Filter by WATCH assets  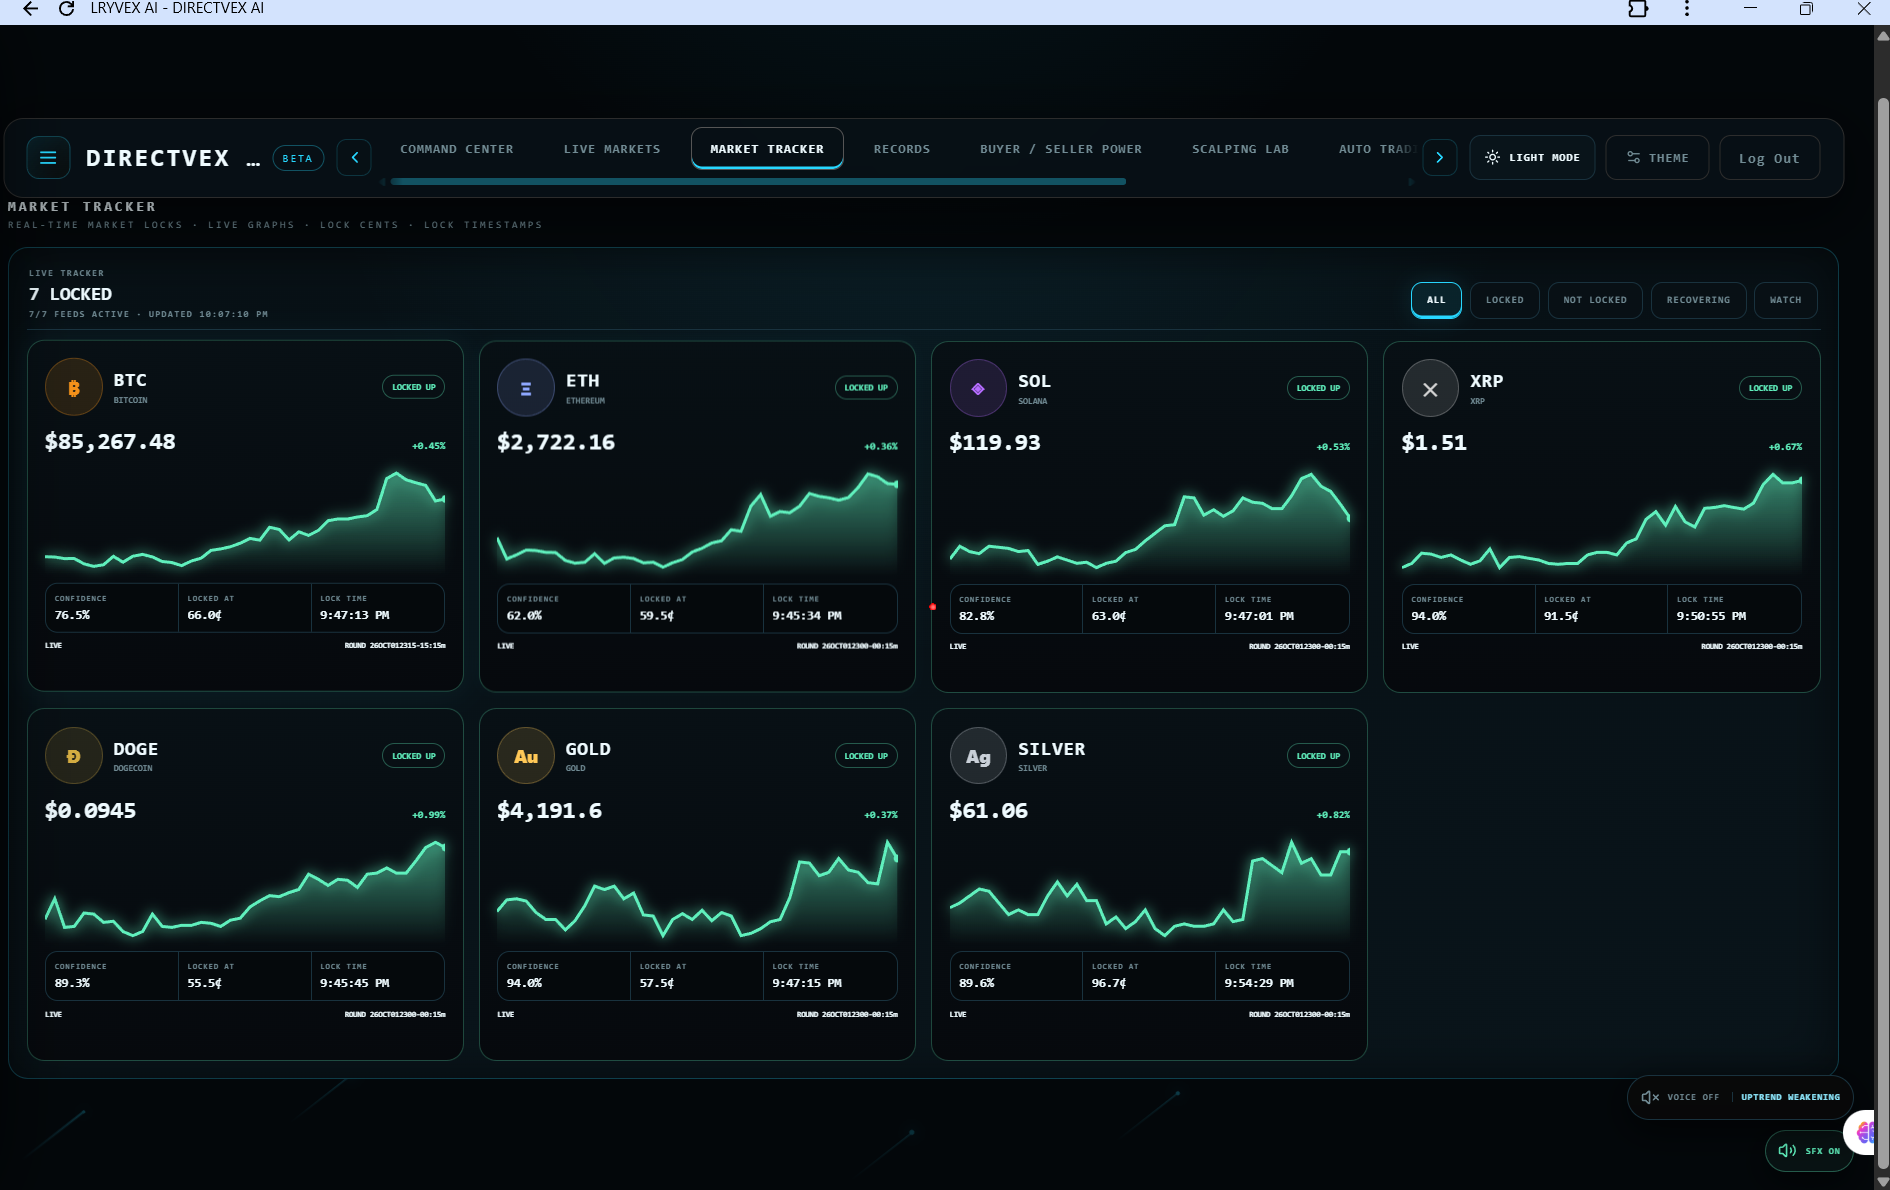1785,300
